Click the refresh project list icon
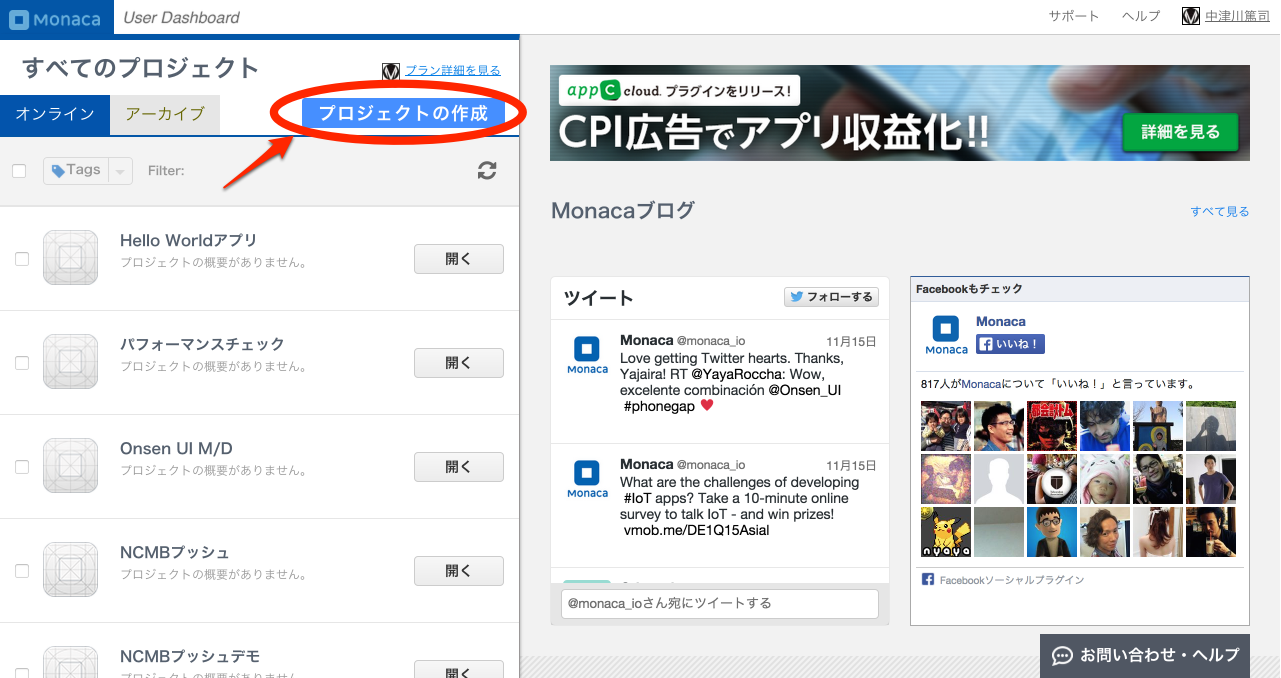1281x678 pixels. tap(487, 171)
